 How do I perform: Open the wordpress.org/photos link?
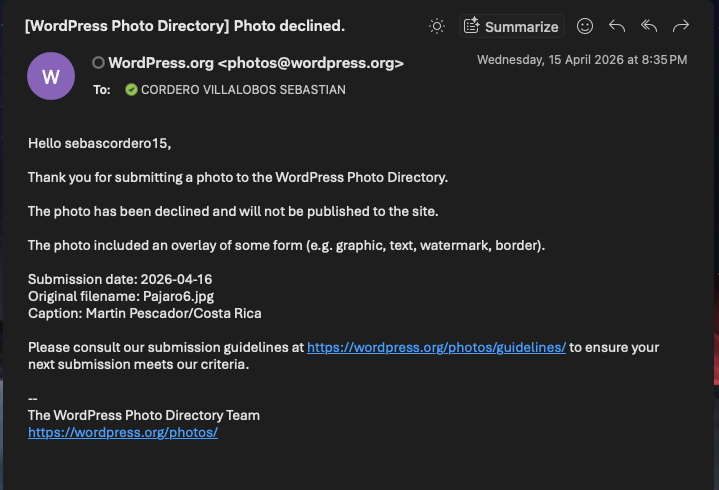coord(123,433)
